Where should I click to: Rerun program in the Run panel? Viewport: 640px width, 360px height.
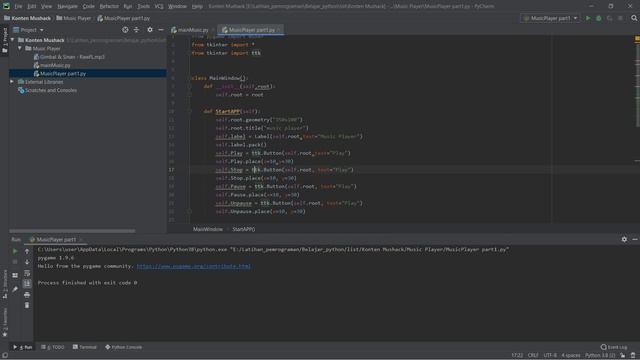15,251
